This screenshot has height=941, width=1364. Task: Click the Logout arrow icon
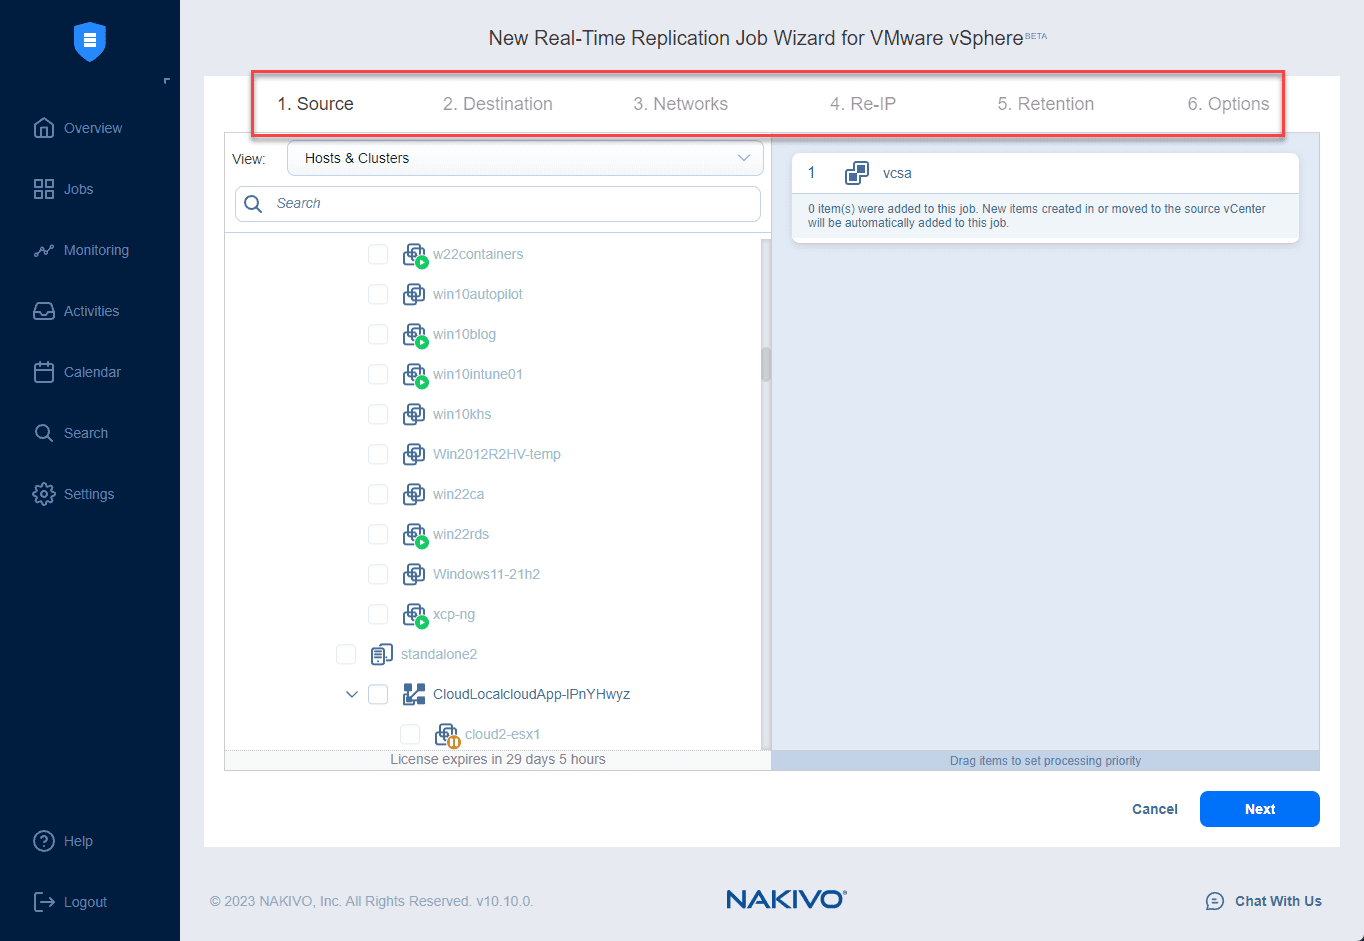click(44, 902)
